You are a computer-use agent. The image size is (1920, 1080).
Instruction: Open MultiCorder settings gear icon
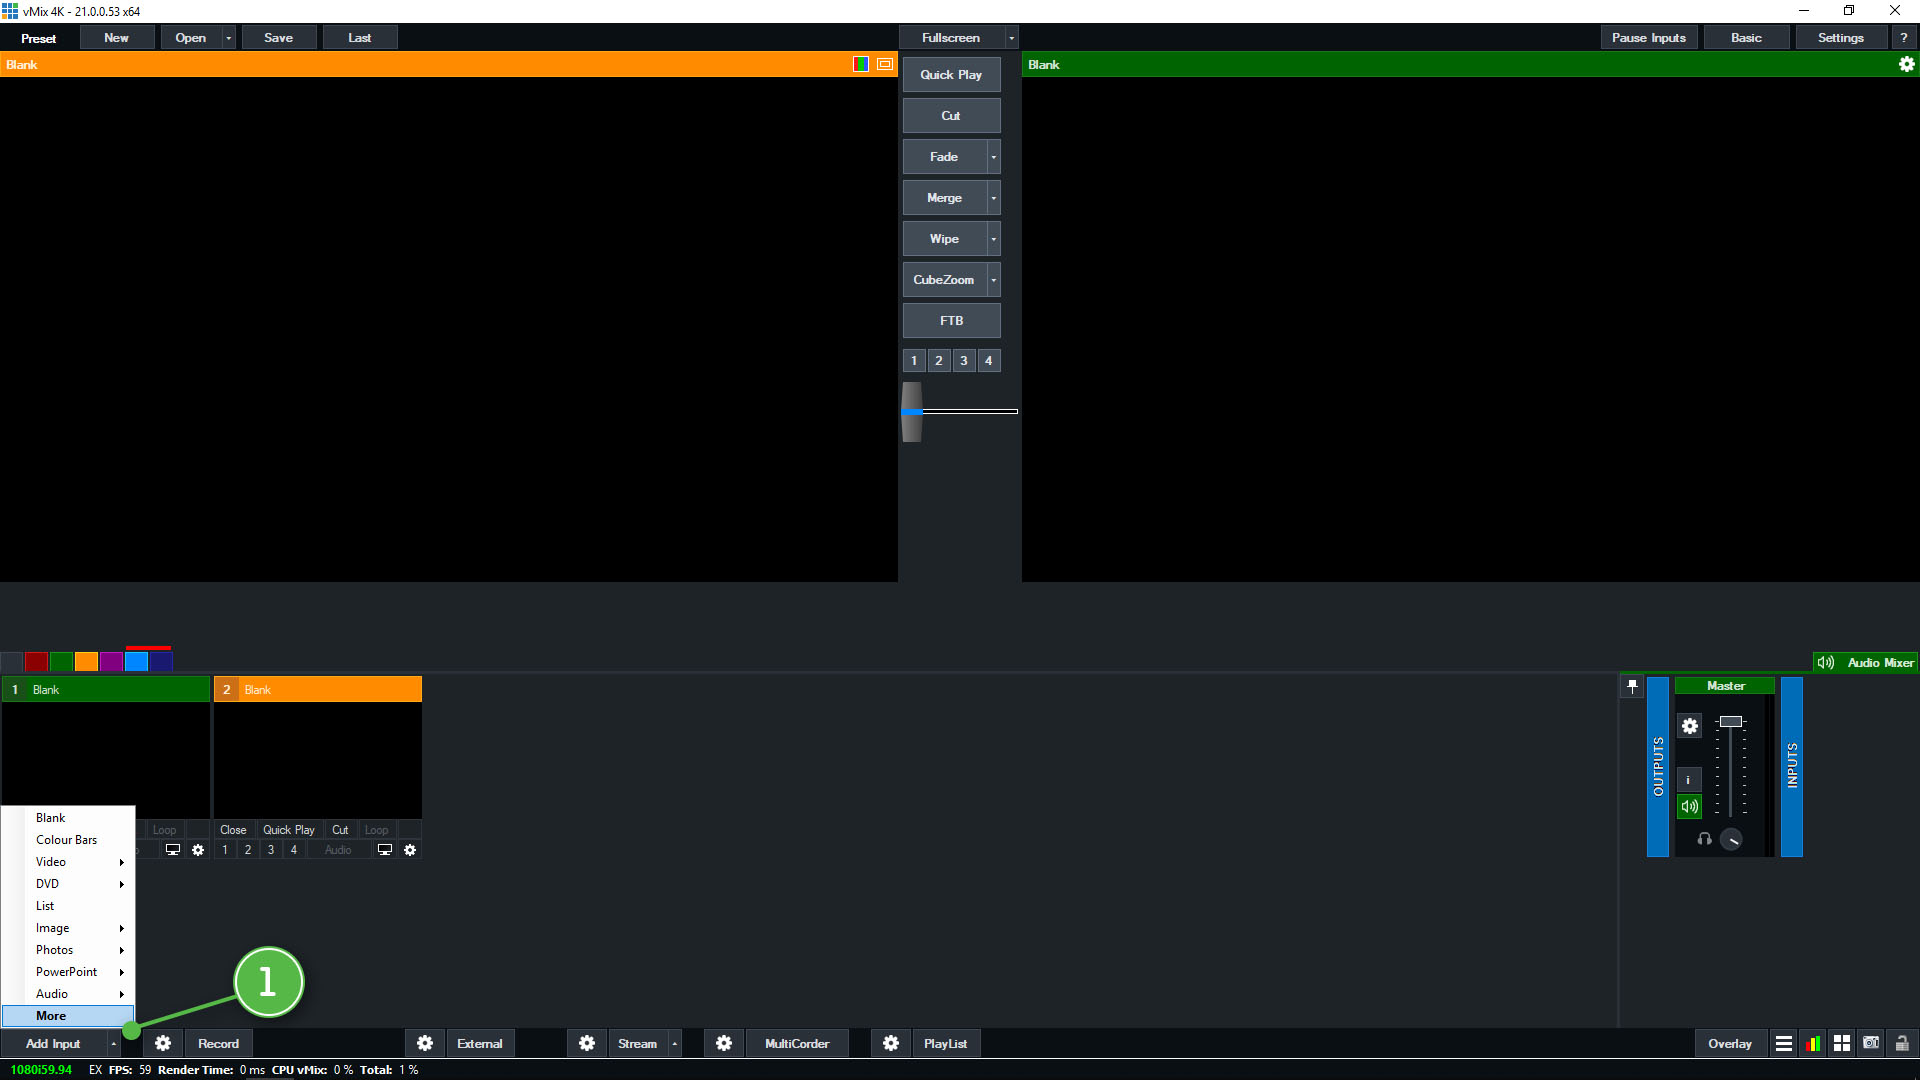[724, 1043]
